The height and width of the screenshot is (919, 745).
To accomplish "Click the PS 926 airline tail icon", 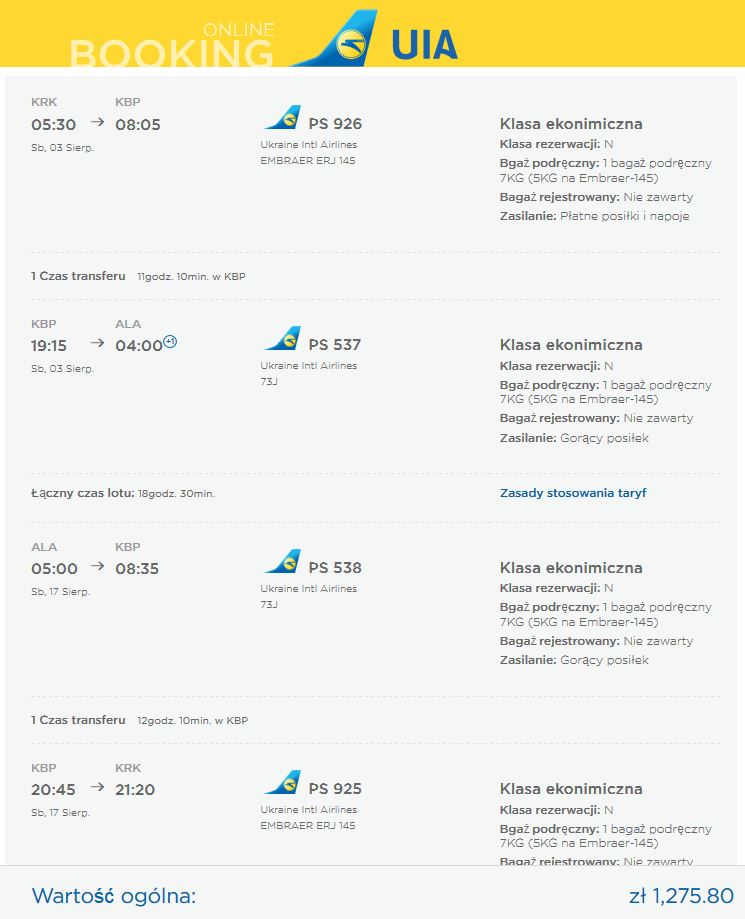I will [283, 117].
